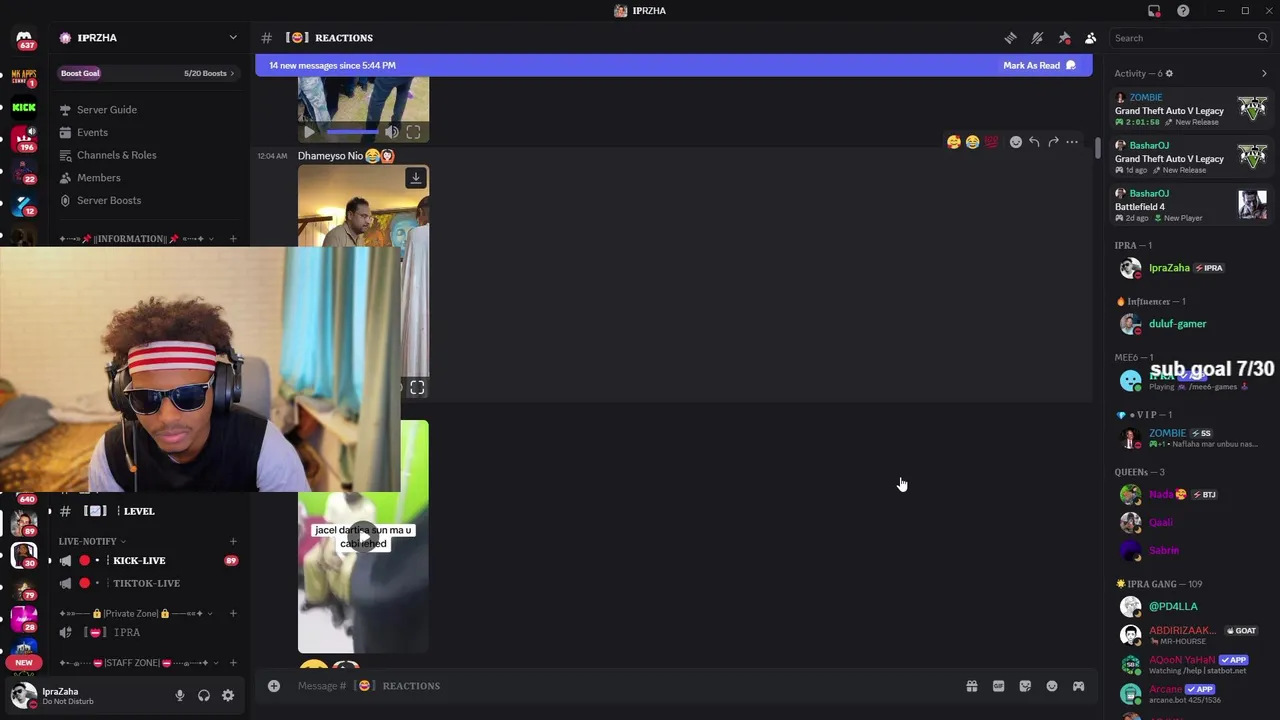Open the sticker picker icon
The width and height of the screenshot is (1280, 720).
click(1025, 686)
